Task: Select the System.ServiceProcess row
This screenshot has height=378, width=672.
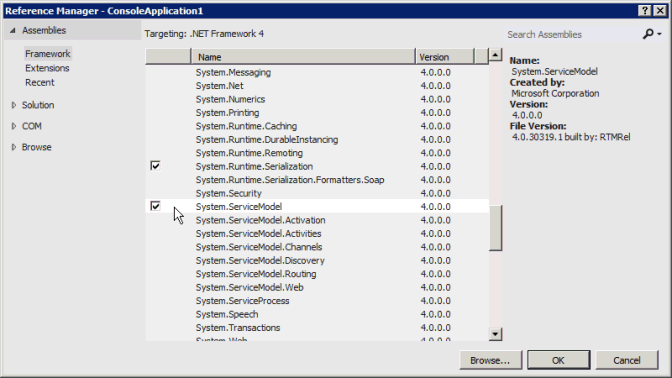Action: click(x=317, y=301)
